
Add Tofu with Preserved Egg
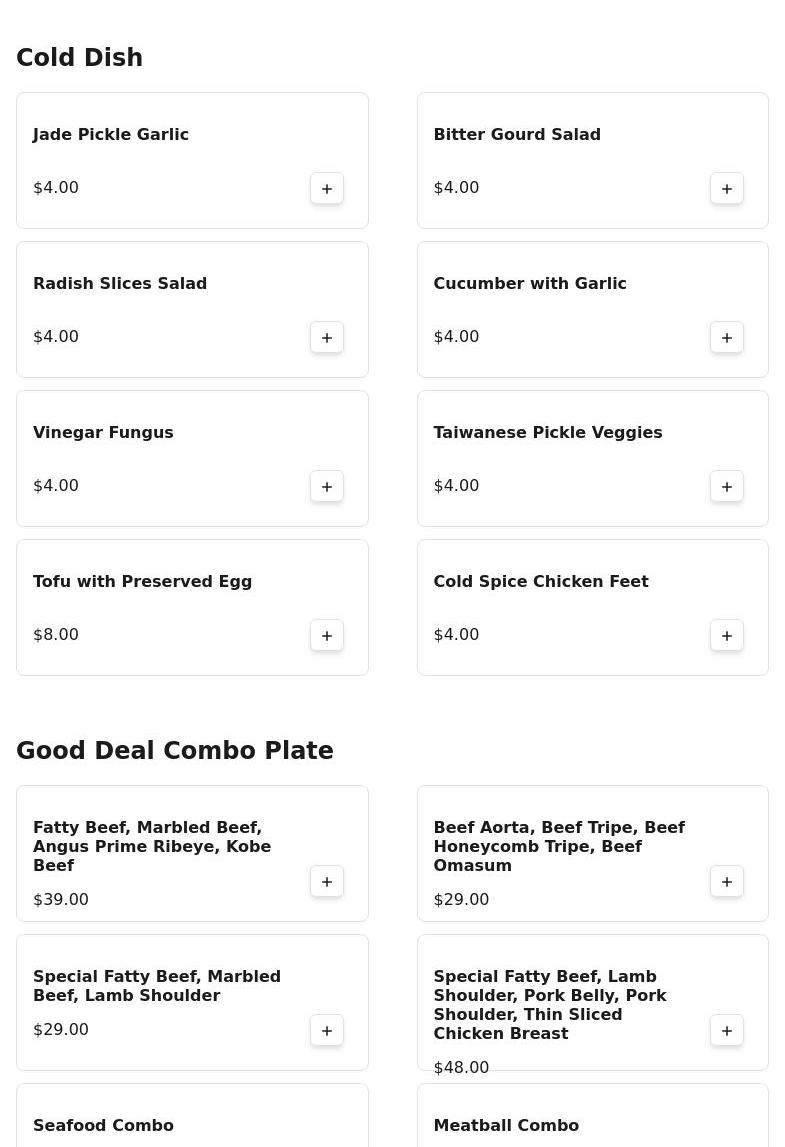[x=327, y=635]
